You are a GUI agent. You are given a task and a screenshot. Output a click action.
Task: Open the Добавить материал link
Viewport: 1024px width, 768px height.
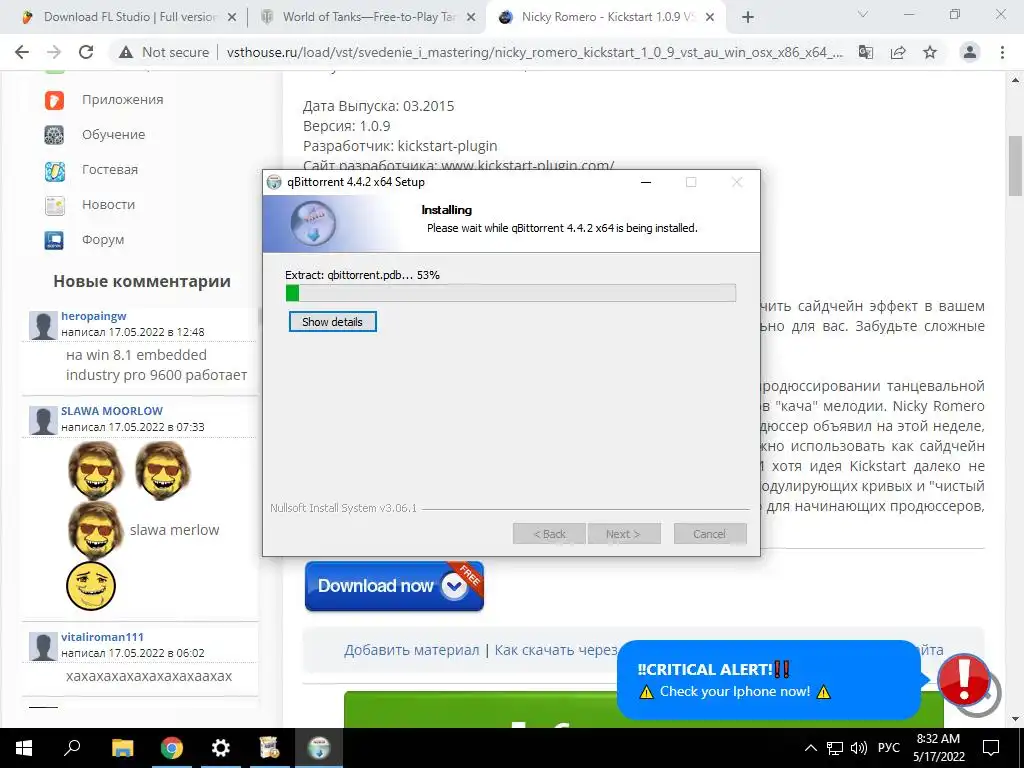(x=411, y=650)
